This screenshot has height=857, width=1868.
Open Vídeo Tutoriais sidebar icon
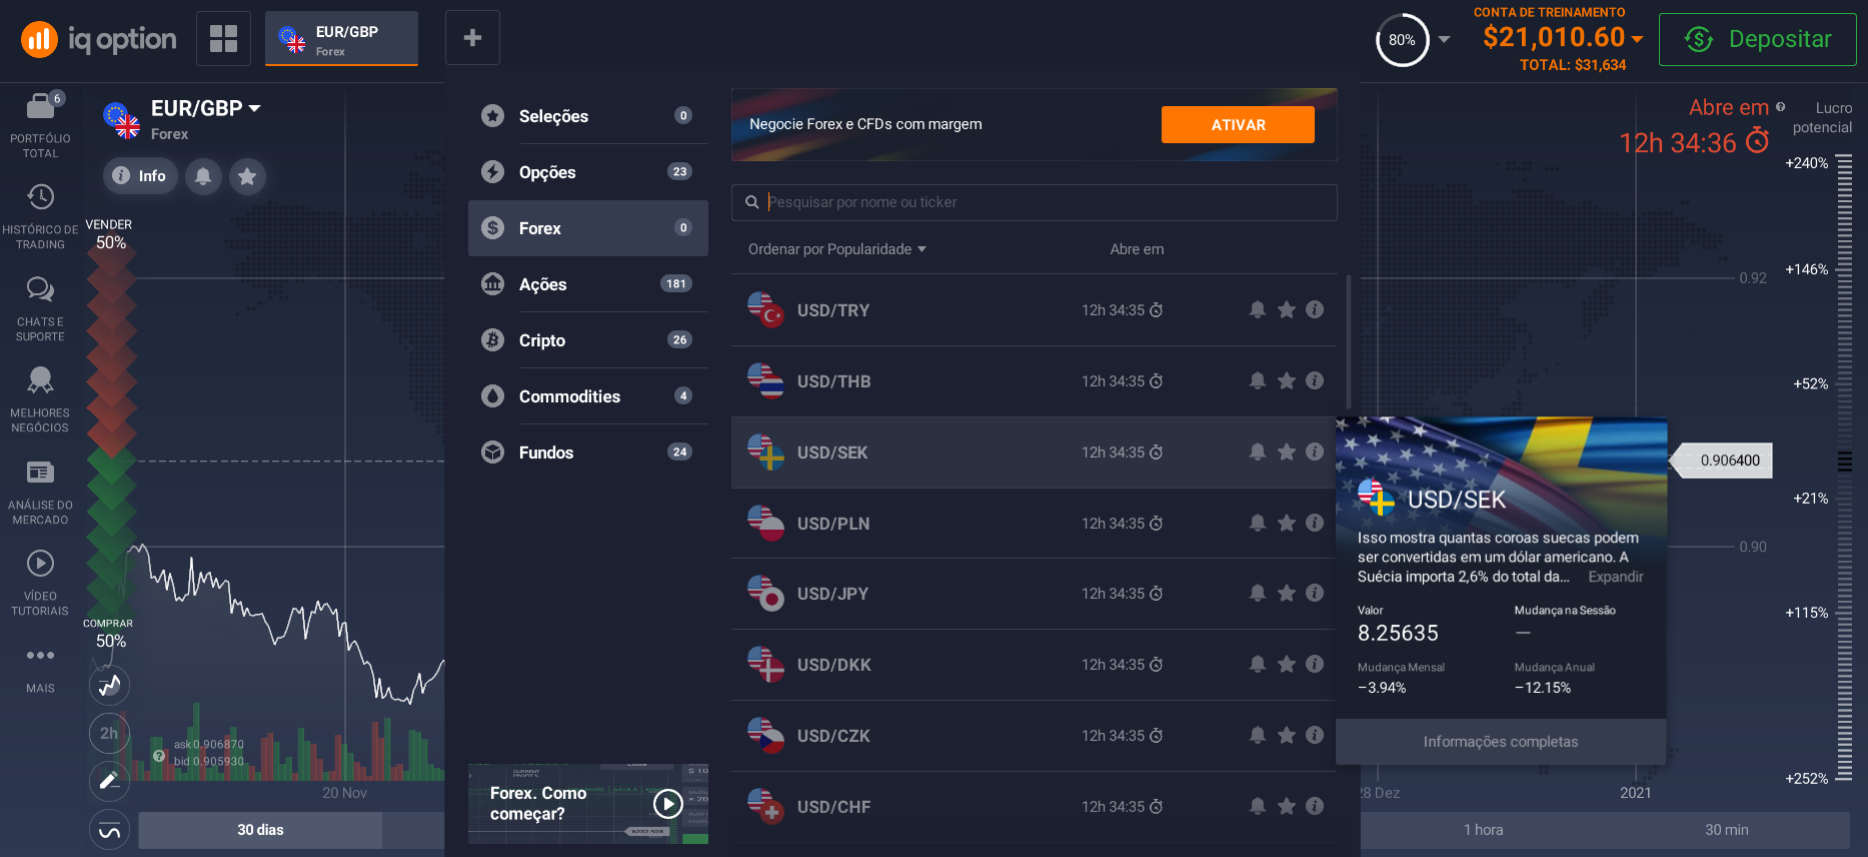[40, 582]
